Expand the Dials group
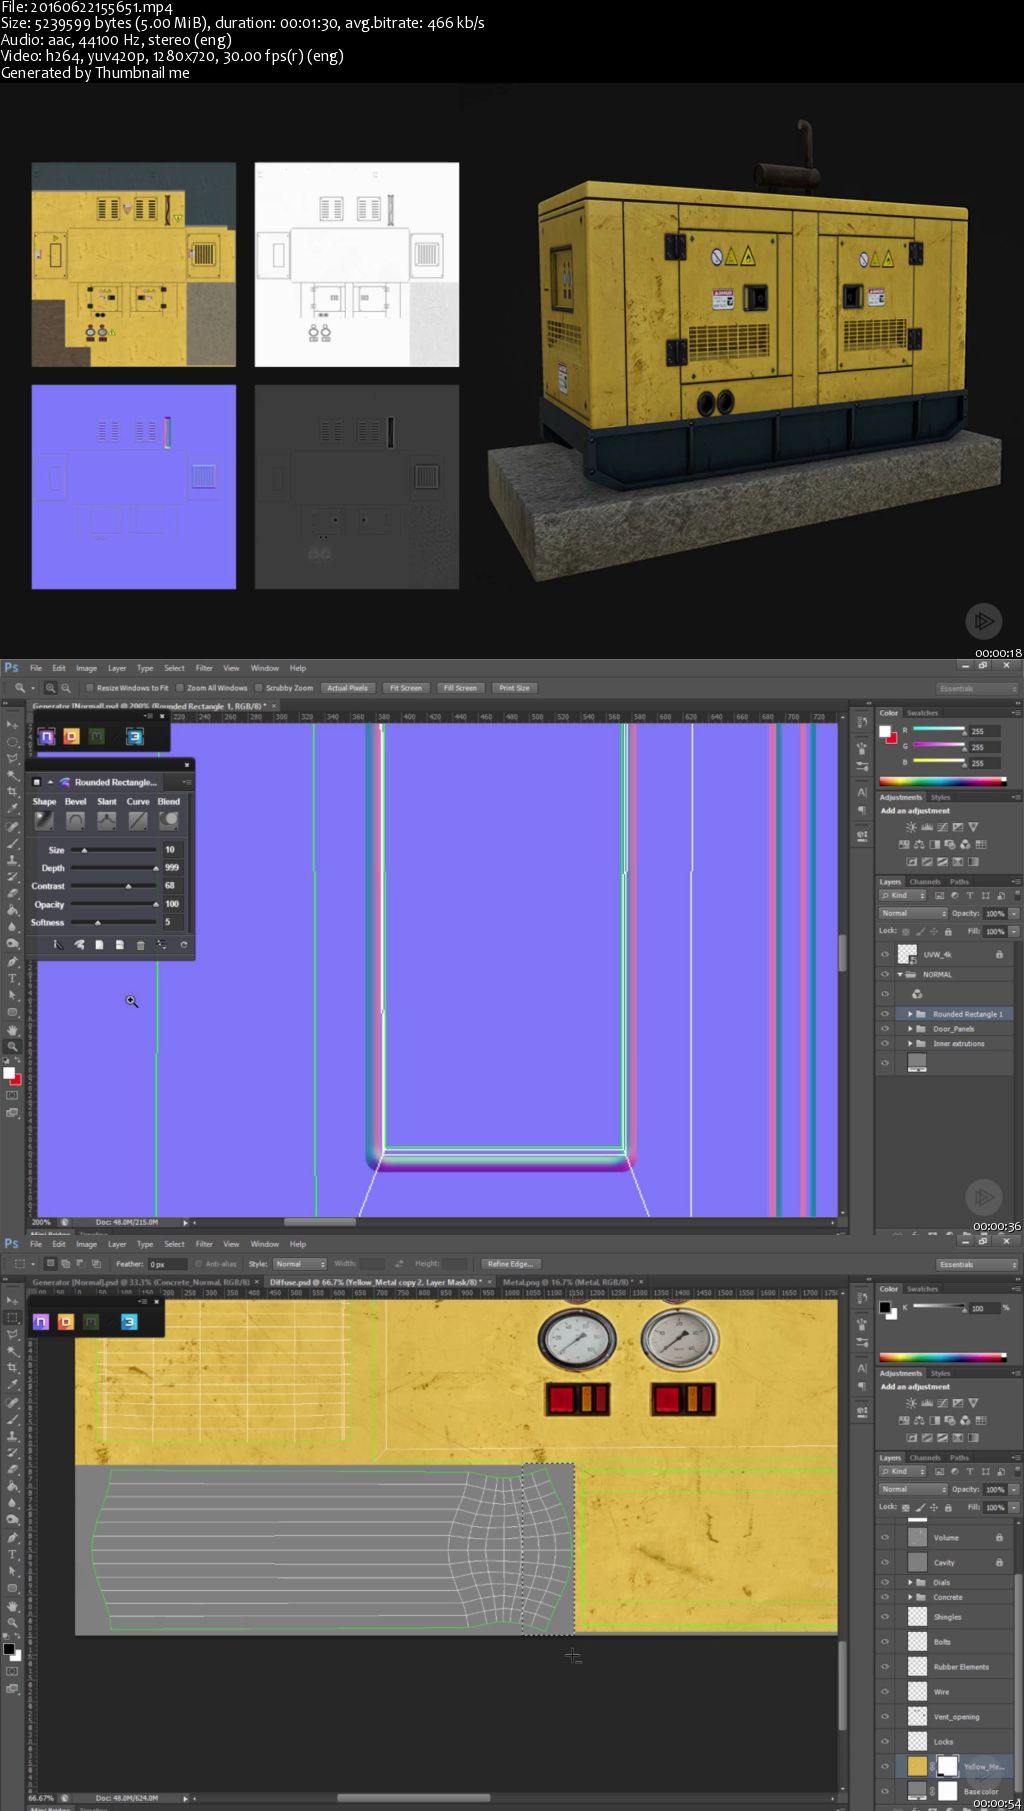The image size is (1024, 1811). pyautogui.click(x=910, y=1583)
